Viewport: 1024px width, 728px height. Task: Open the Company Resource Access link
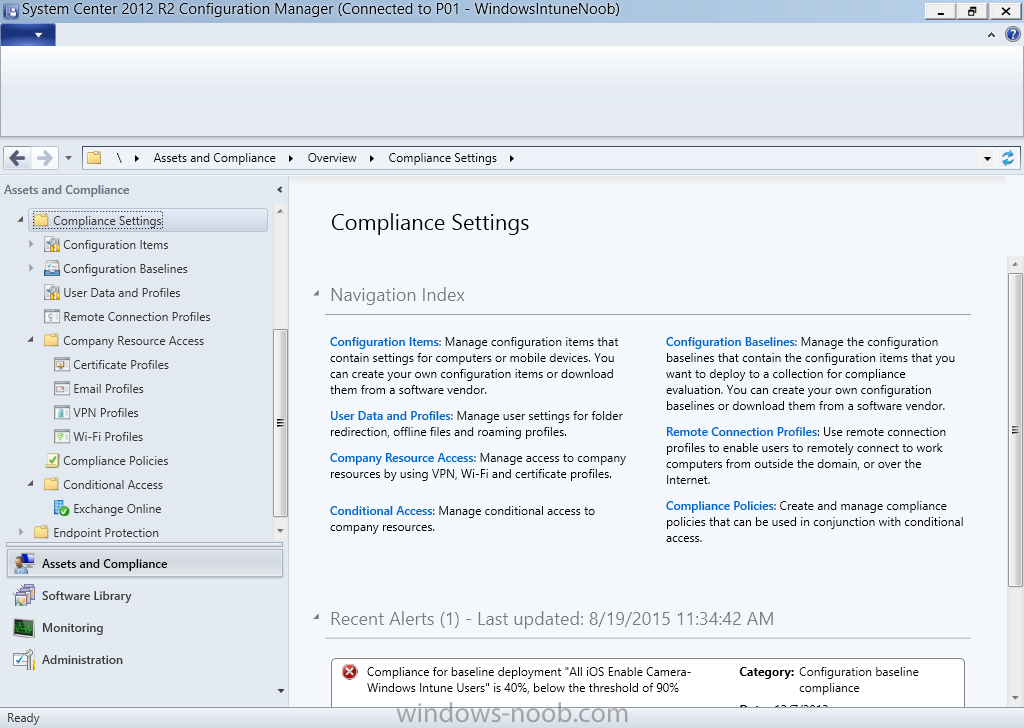(x=402, y=458)
